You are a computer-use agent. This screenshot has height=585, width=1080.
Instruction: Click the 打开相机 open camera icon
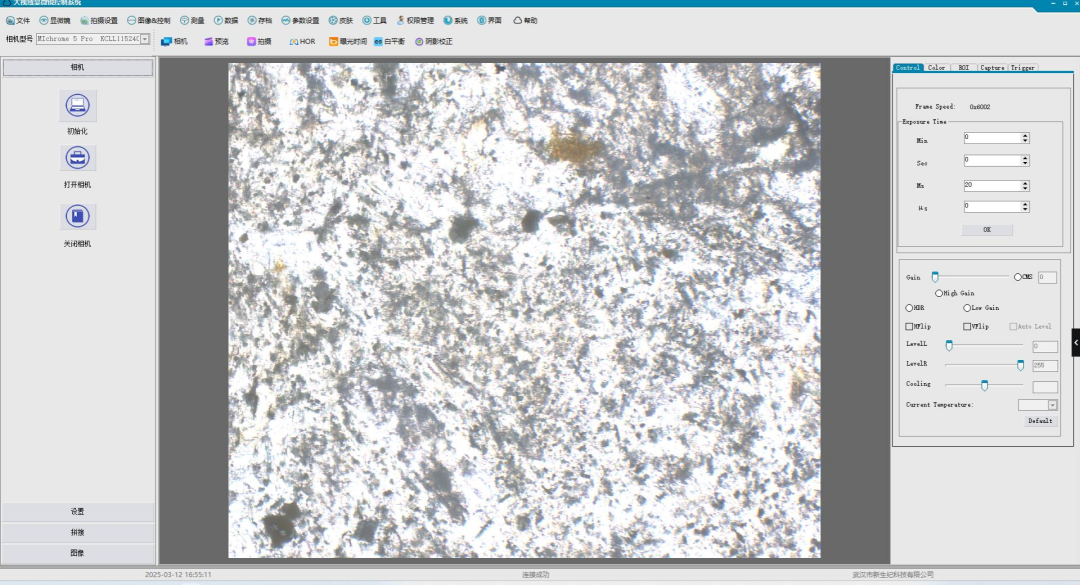point(78,159)
